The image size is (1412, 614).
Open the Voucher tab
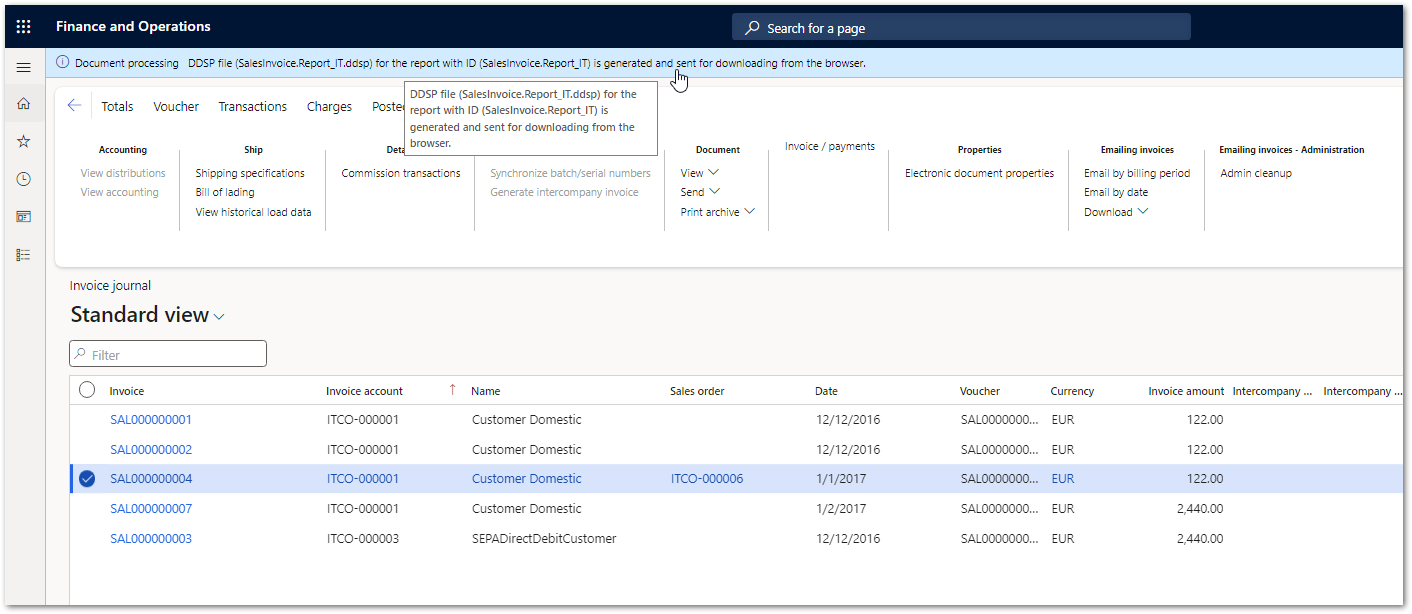tap(176, 107)
